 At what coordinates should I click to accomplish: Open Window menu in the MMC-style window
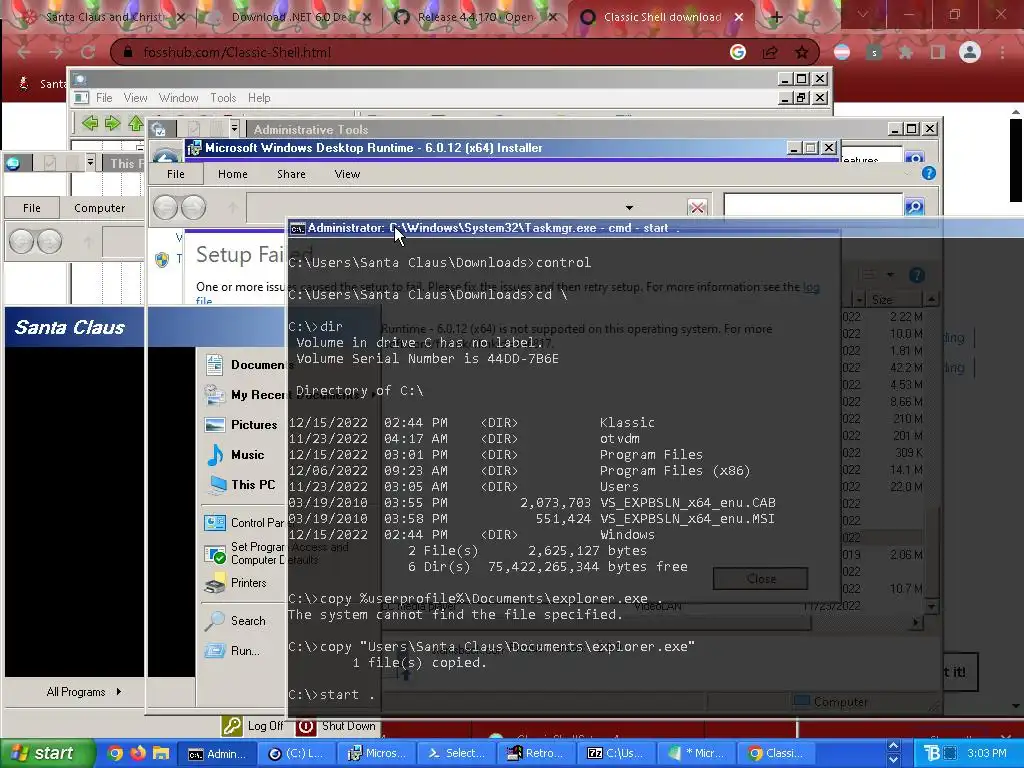click(x=178, y=98)
